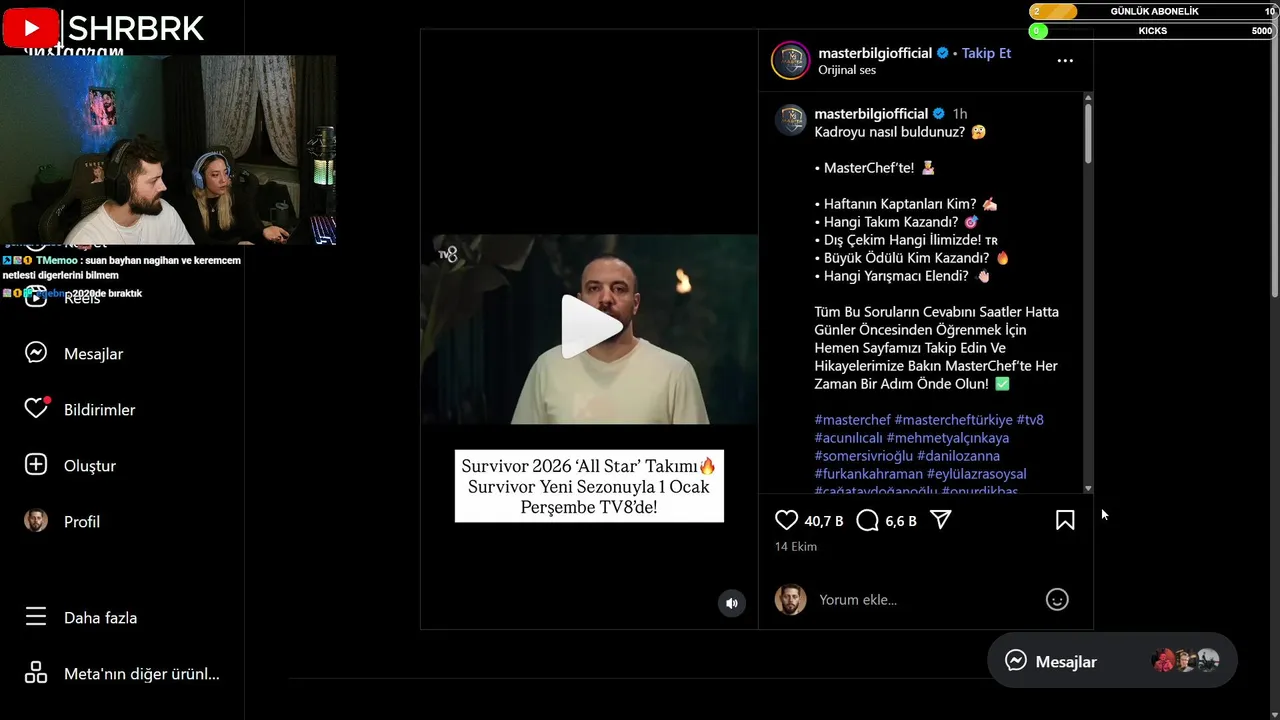Click the heart notifications icon in sidebar

pos(36,410)
